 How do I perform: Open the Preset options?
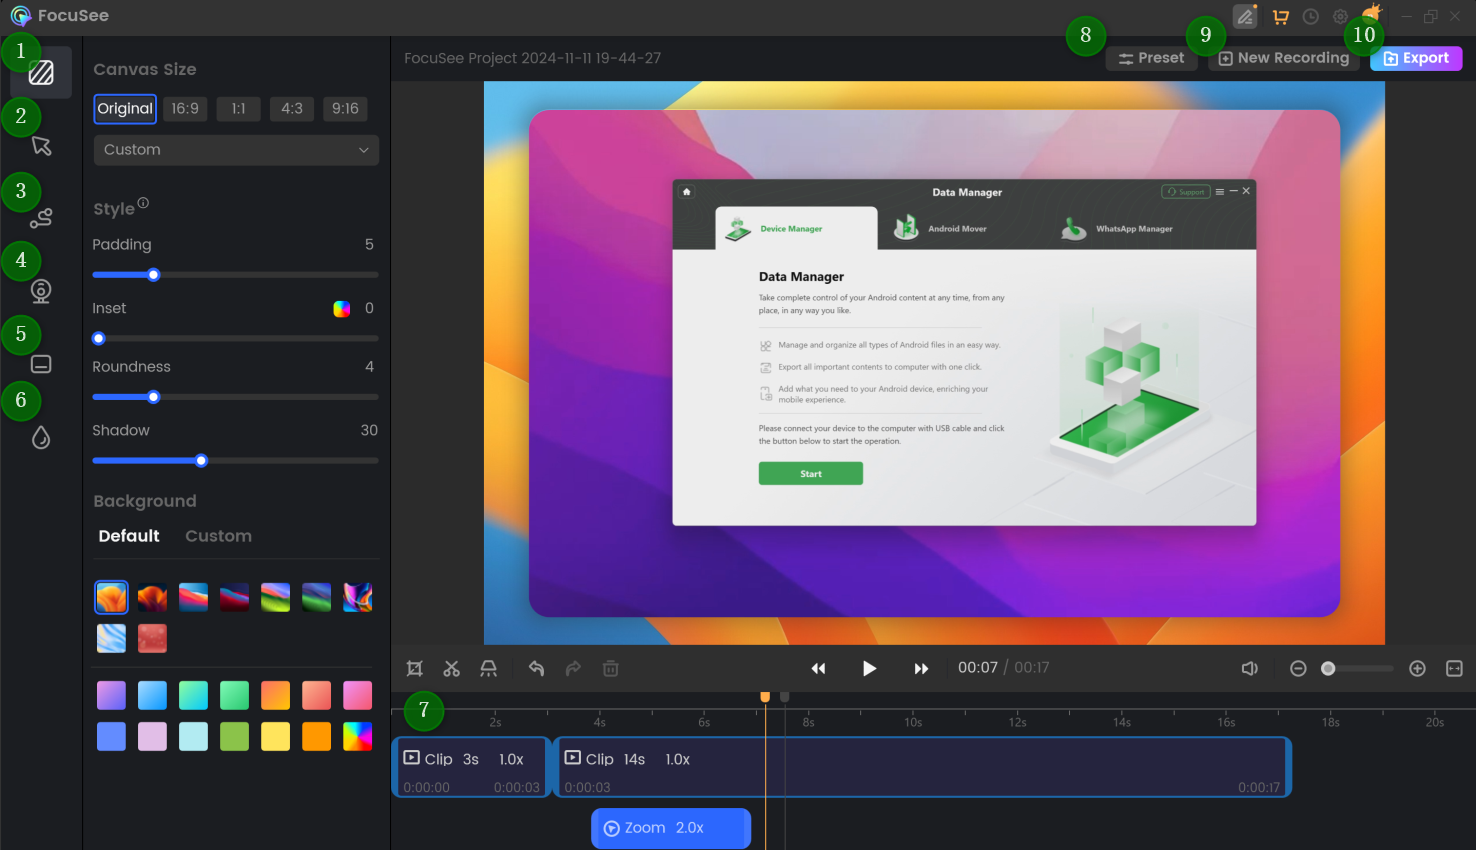coord(1152,58)
